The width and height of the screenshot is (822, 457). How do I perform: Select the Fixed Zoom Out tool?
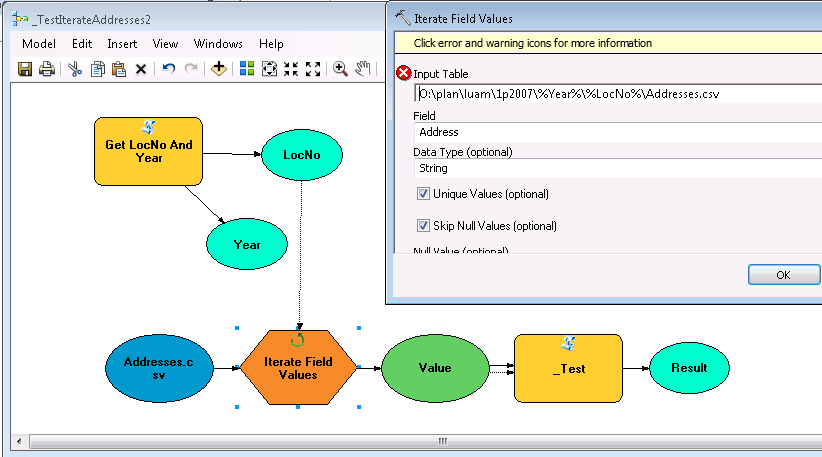[313, 69]
